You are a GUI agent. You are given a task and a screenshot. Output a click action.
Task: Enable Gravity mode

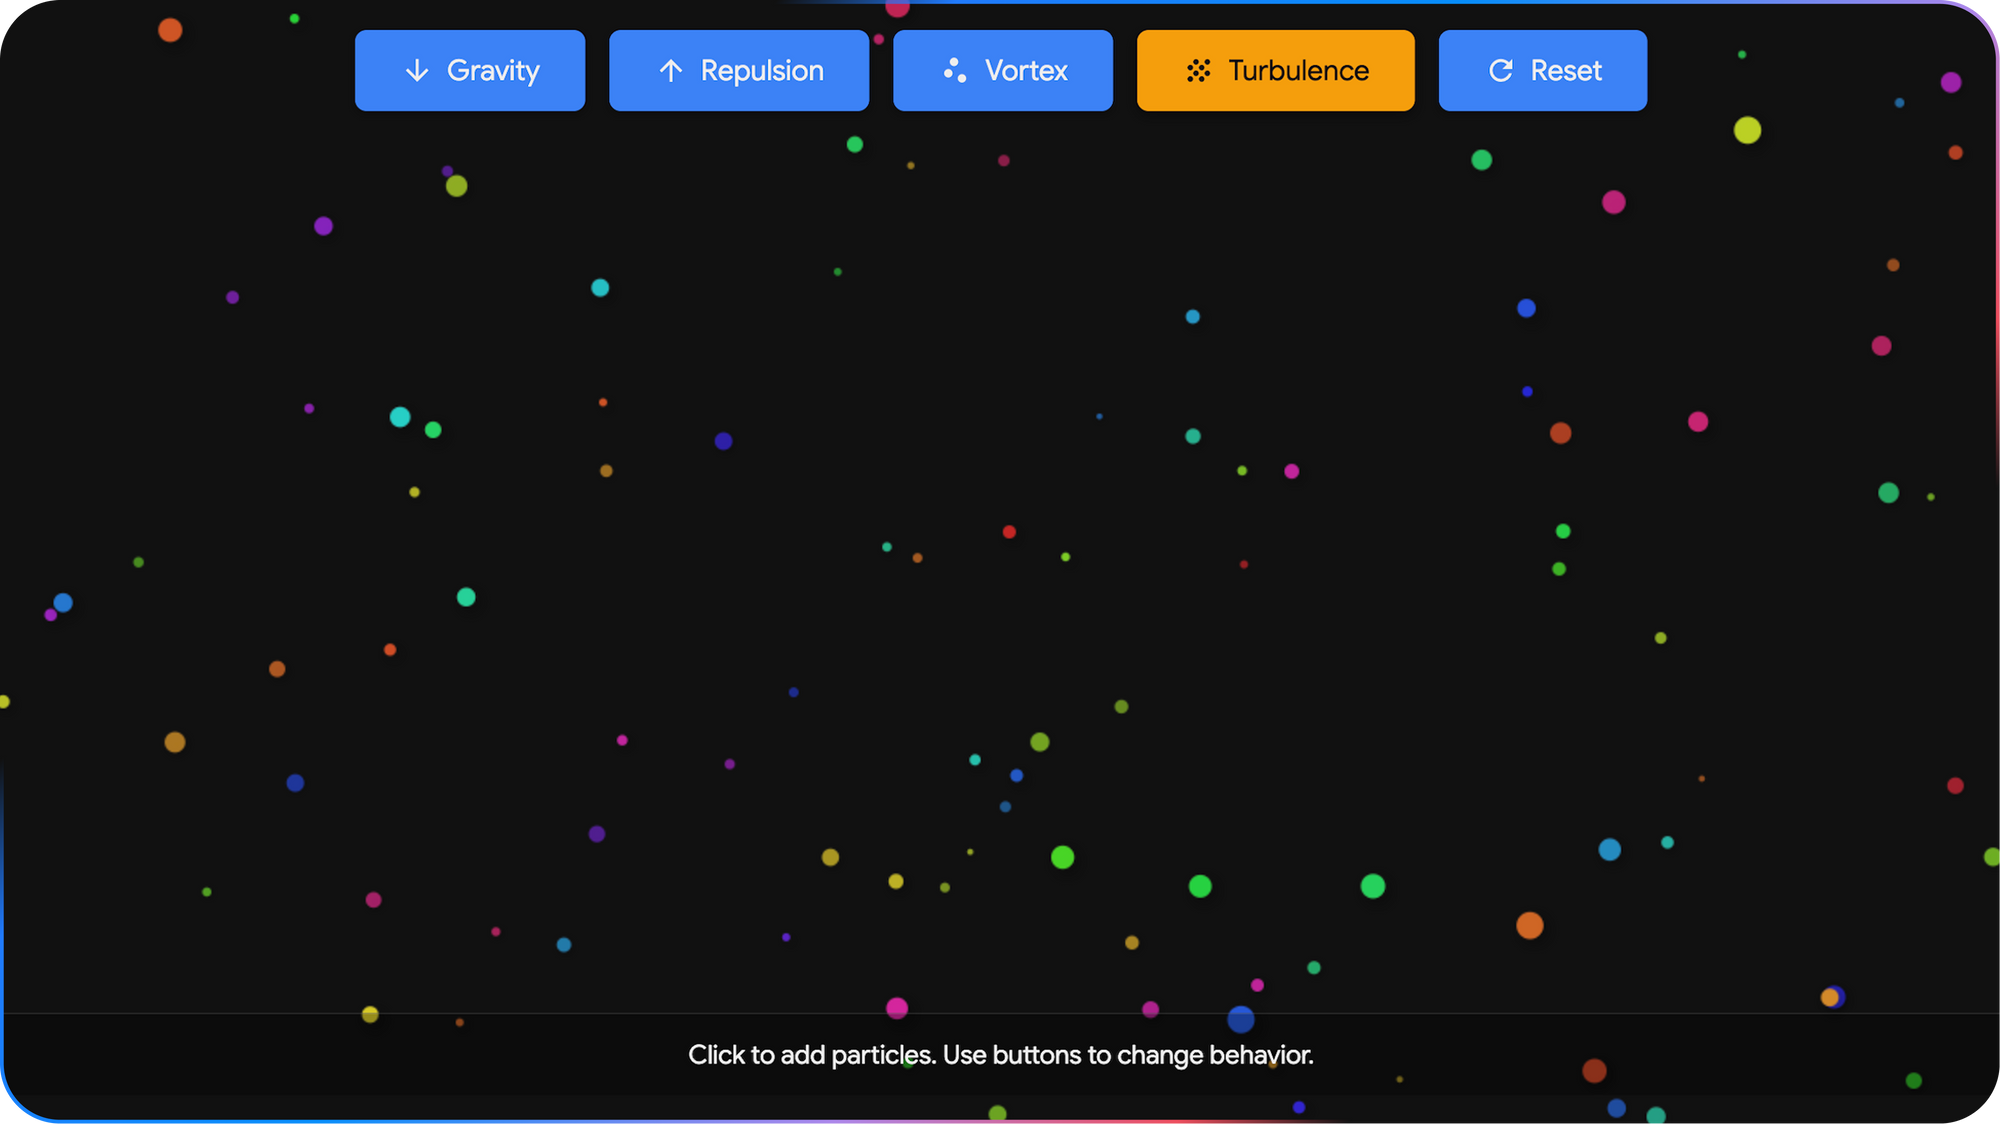coord(470,71)
